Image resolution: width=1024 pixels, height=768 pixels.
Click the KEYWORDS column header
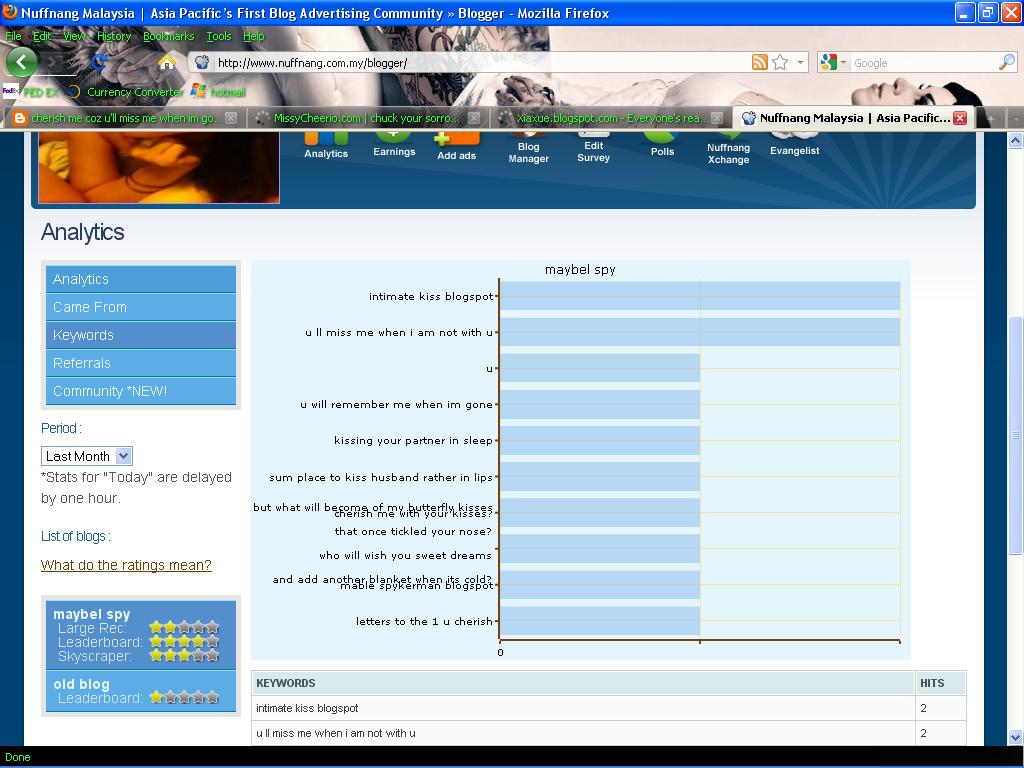click(x=583, y=683)
